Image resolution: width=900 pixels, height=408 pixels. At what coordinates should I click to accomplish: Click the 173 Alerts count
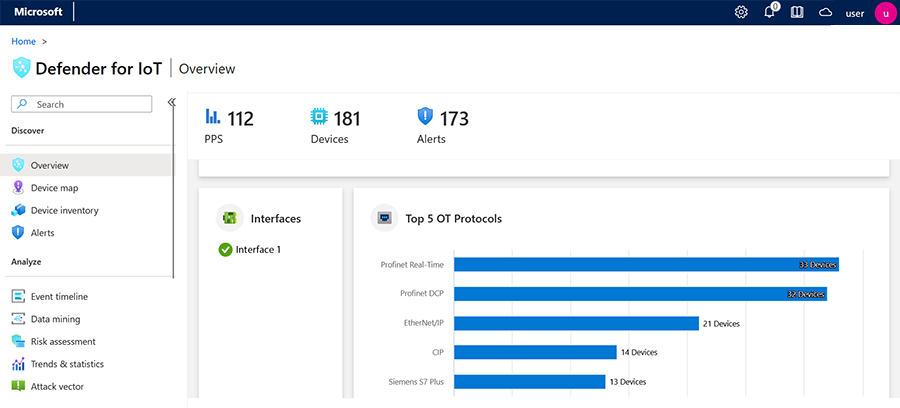454,119
